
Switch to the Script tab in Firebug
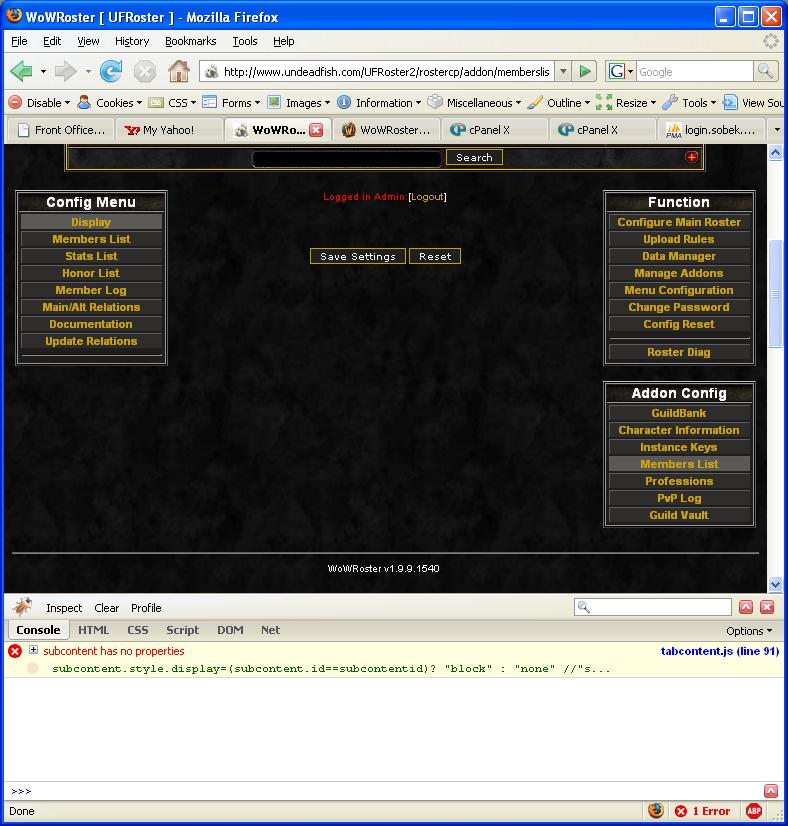click(182, 630)
